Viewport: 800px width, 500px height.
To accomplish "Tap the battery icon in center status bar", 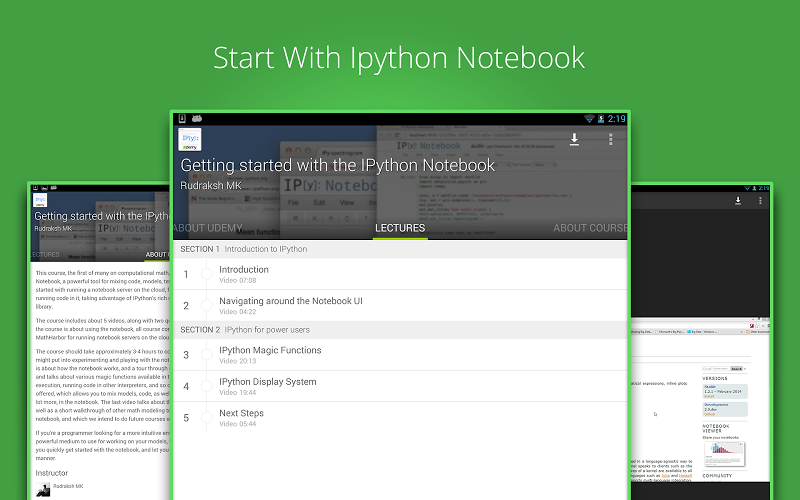I will tap(601, 119).
